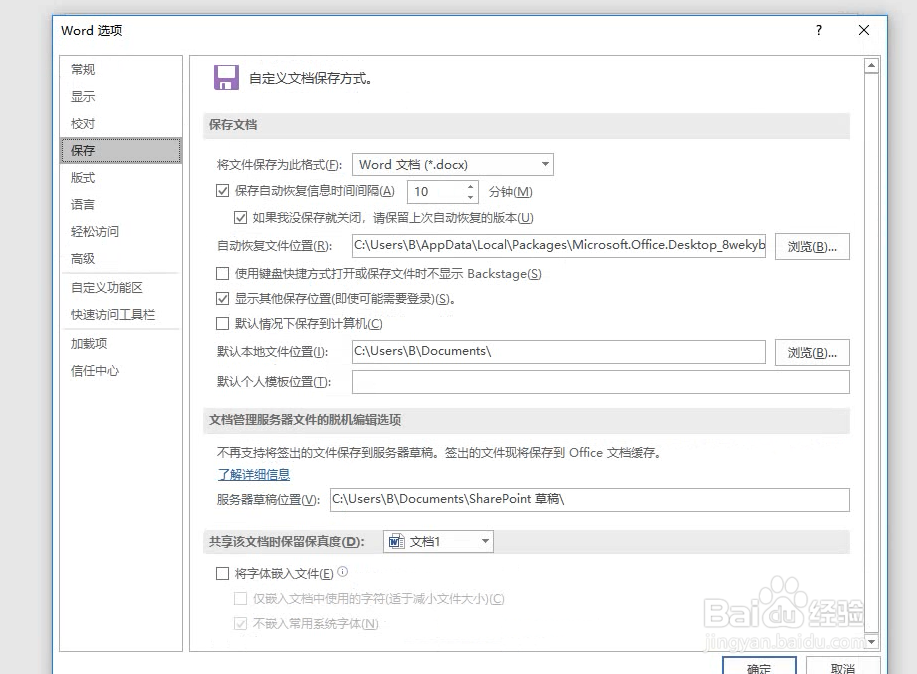The image size is (917, 674).
Task: Open the 将文件保存为此格式 dropdown
Action: point(453,164)
